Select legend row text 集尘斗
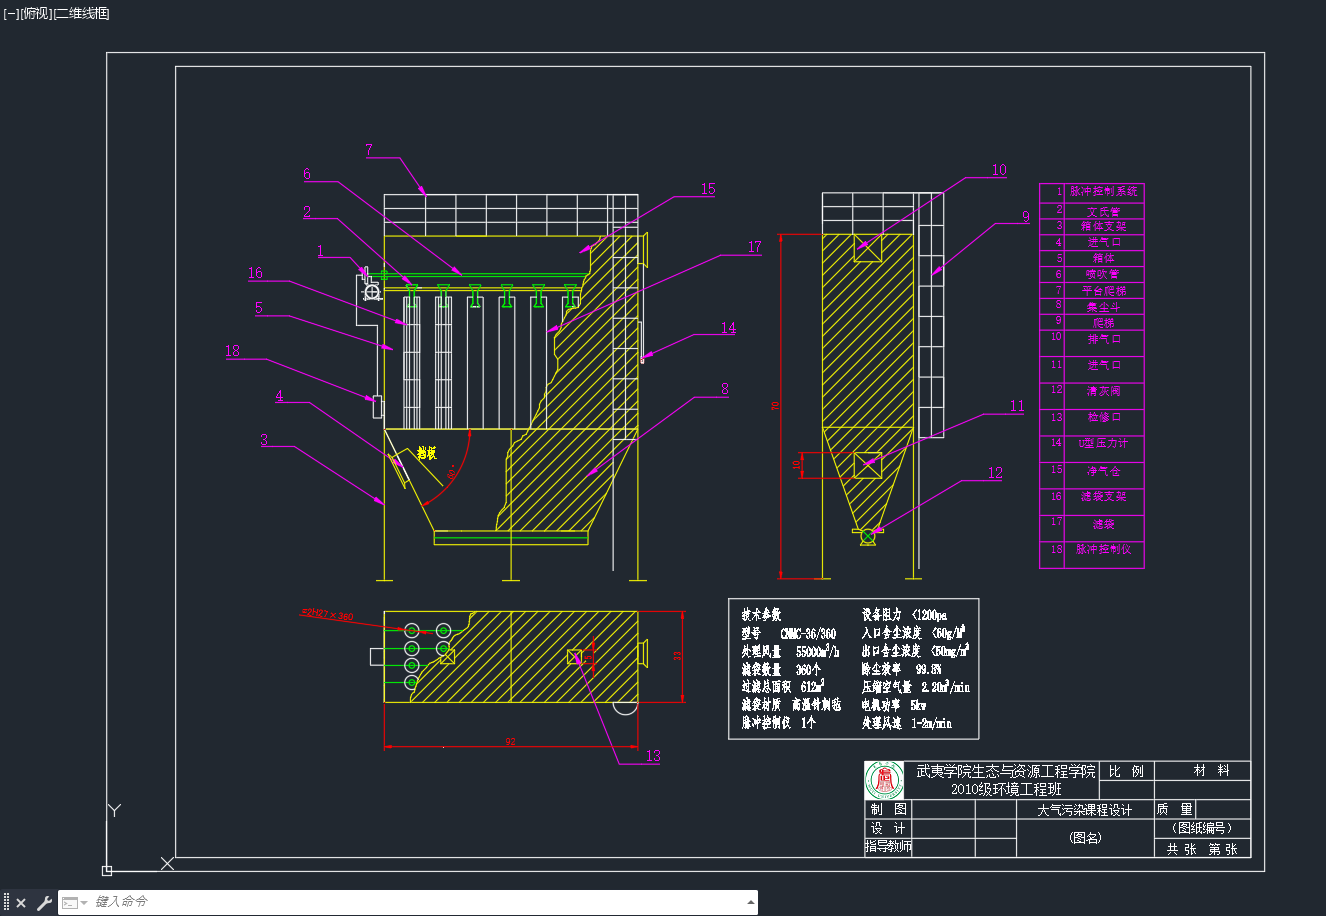 click(1103, 307)
